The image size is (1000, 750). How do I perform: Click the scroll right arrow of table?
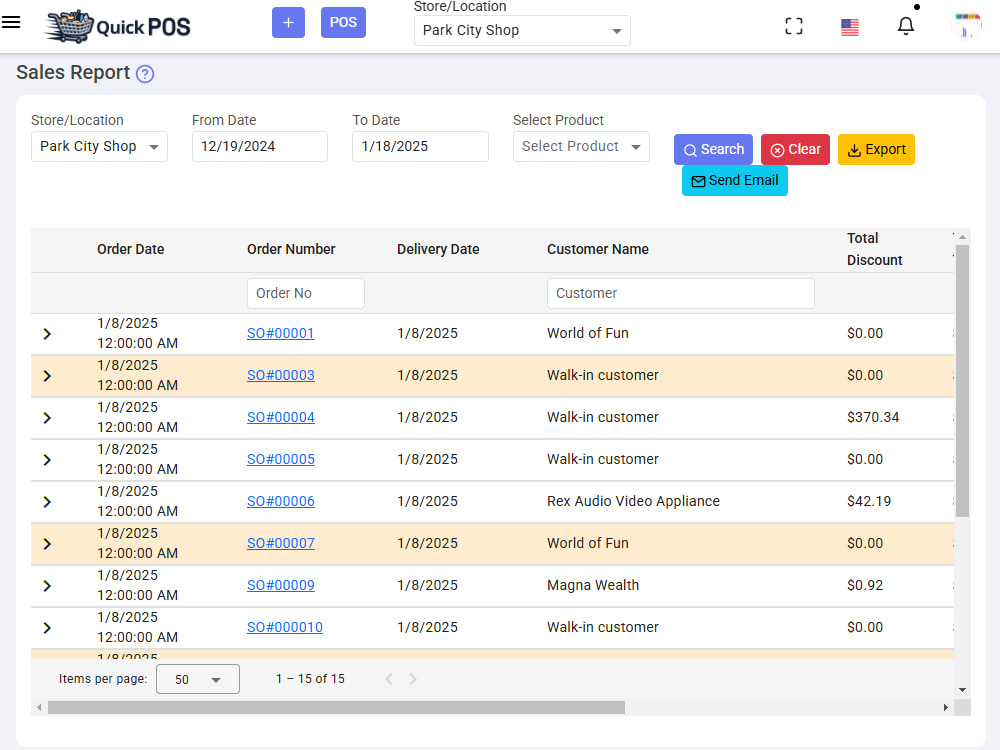[945, 708]
